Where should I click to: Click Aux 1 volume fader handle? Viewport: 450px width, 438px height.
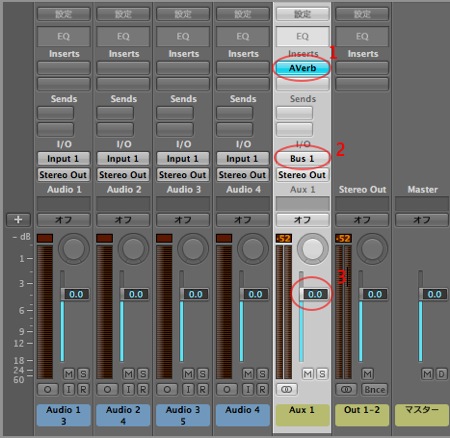[314, 294]
